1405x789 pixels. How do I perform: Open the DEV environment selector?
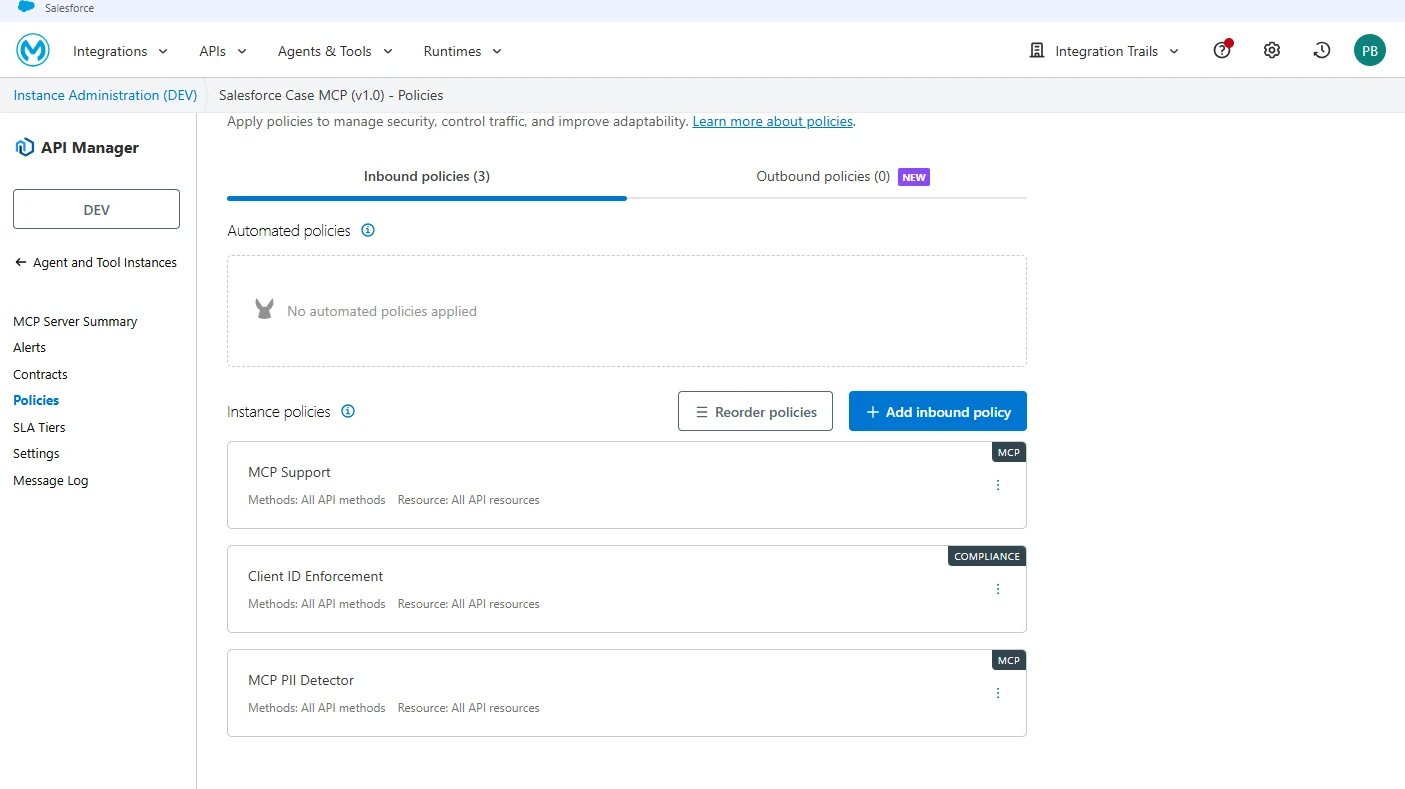click(96, 209)
